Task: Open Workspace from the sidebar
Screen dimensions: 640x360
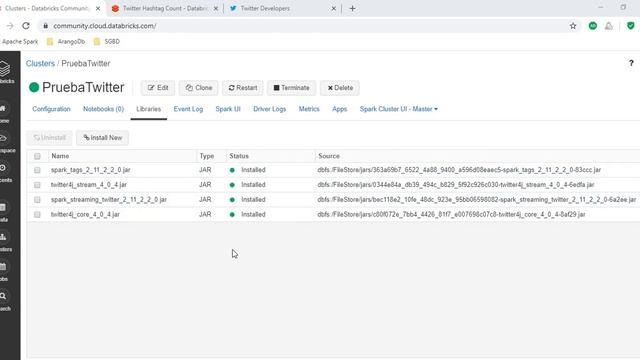Action: coord(5,143)
